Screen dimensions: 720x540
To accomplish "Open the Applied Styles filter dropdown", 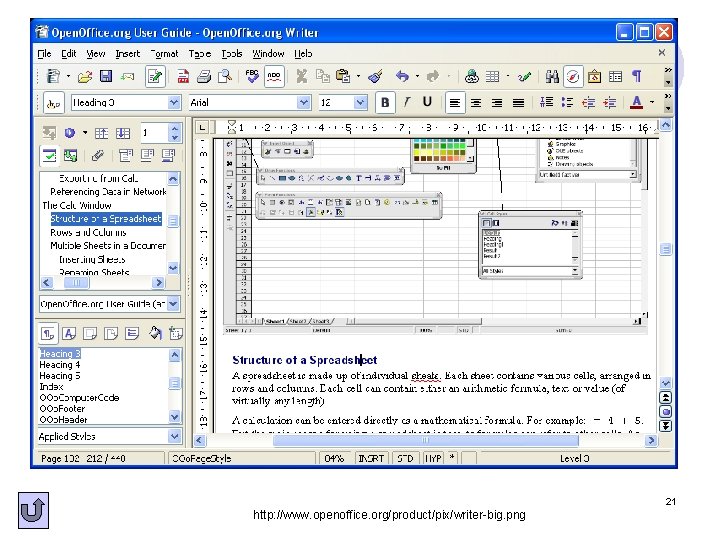I will coord(174,436).
